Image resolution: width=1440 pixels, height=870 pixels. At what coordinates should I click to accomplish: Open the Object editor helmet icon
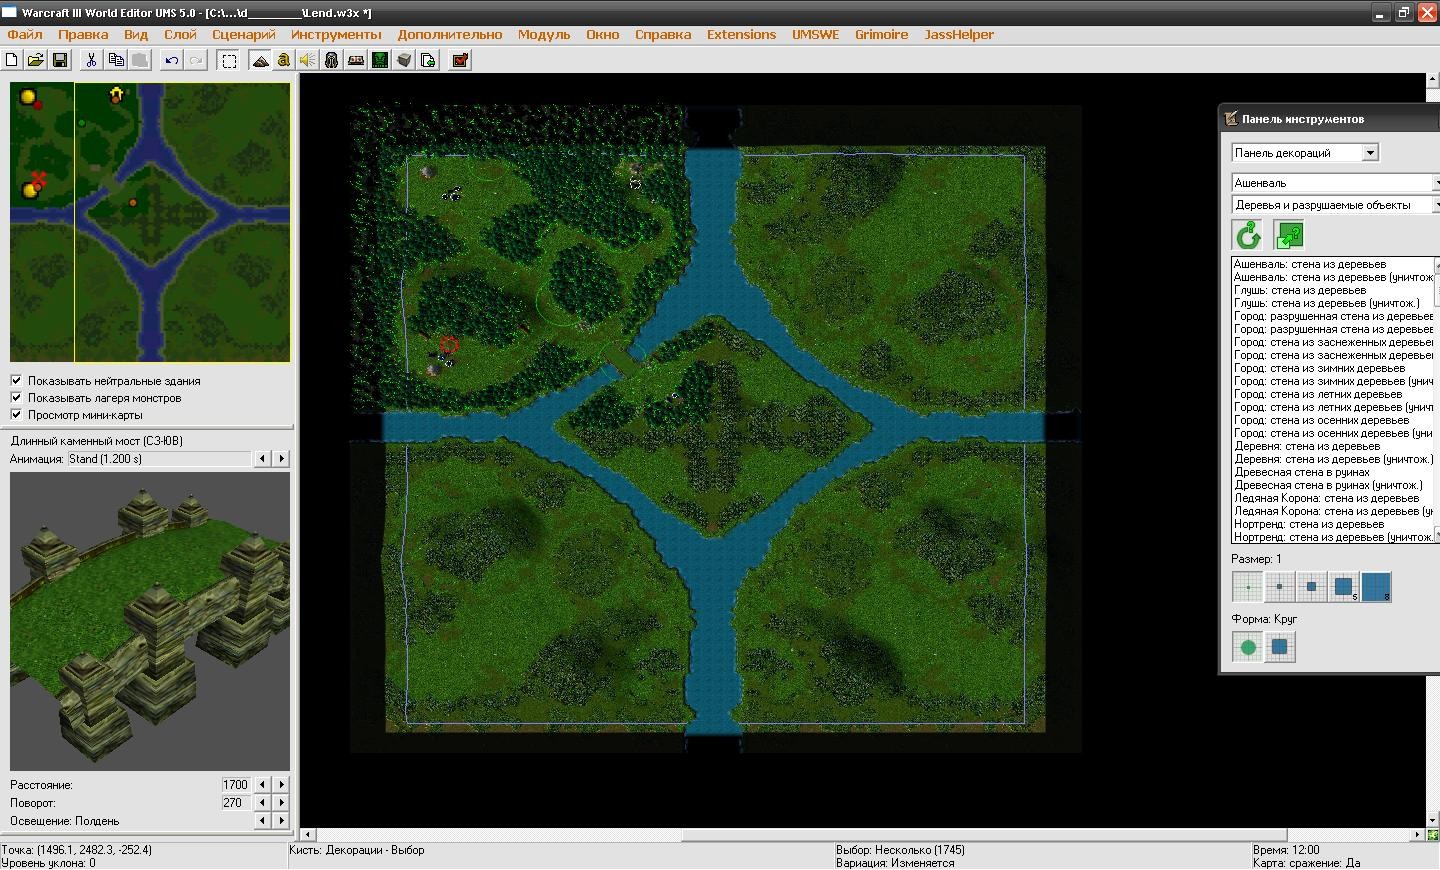click(332, 60)
